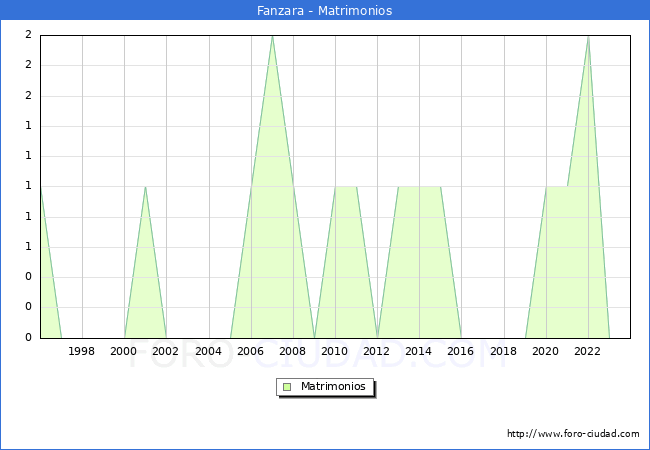Click the highest data point at 2022
This screenshot has width=650, height=450.
pyautogui.click(x=588, y=36)
